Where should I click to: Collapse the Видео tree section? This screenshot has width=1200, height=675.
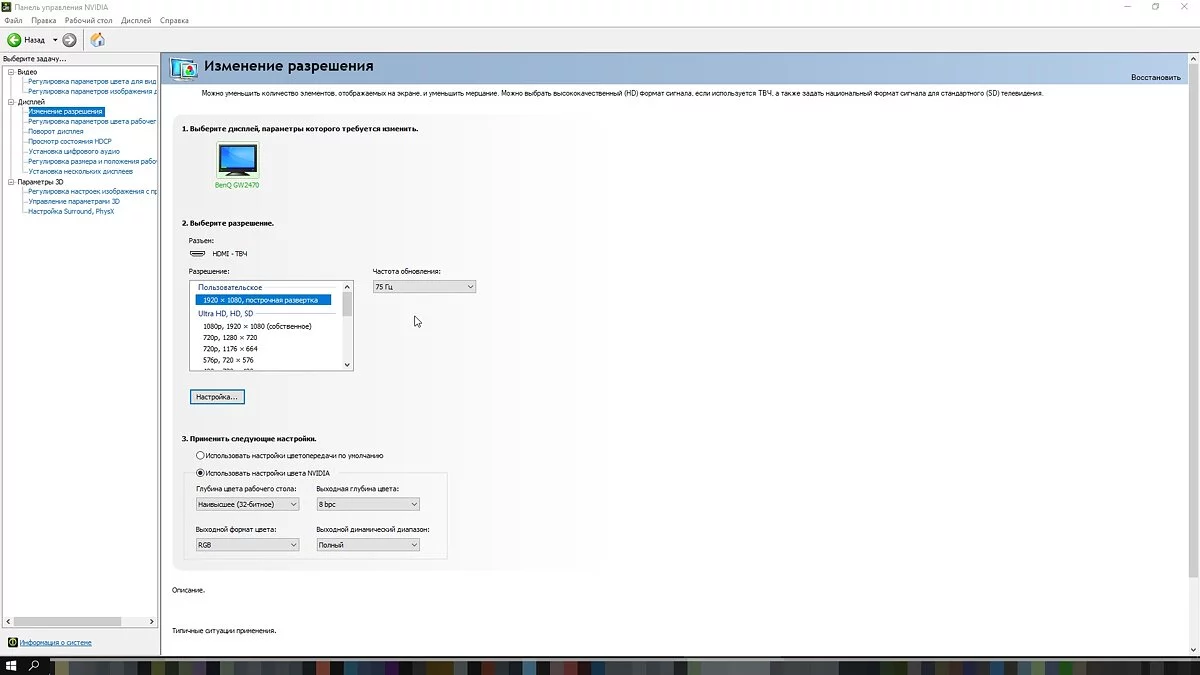point(10,72)
